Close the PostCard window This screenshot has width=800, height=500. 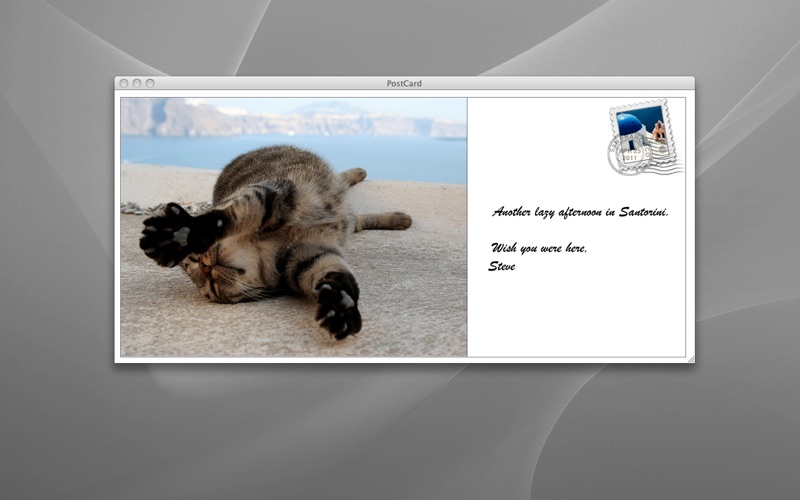point(124,83)
